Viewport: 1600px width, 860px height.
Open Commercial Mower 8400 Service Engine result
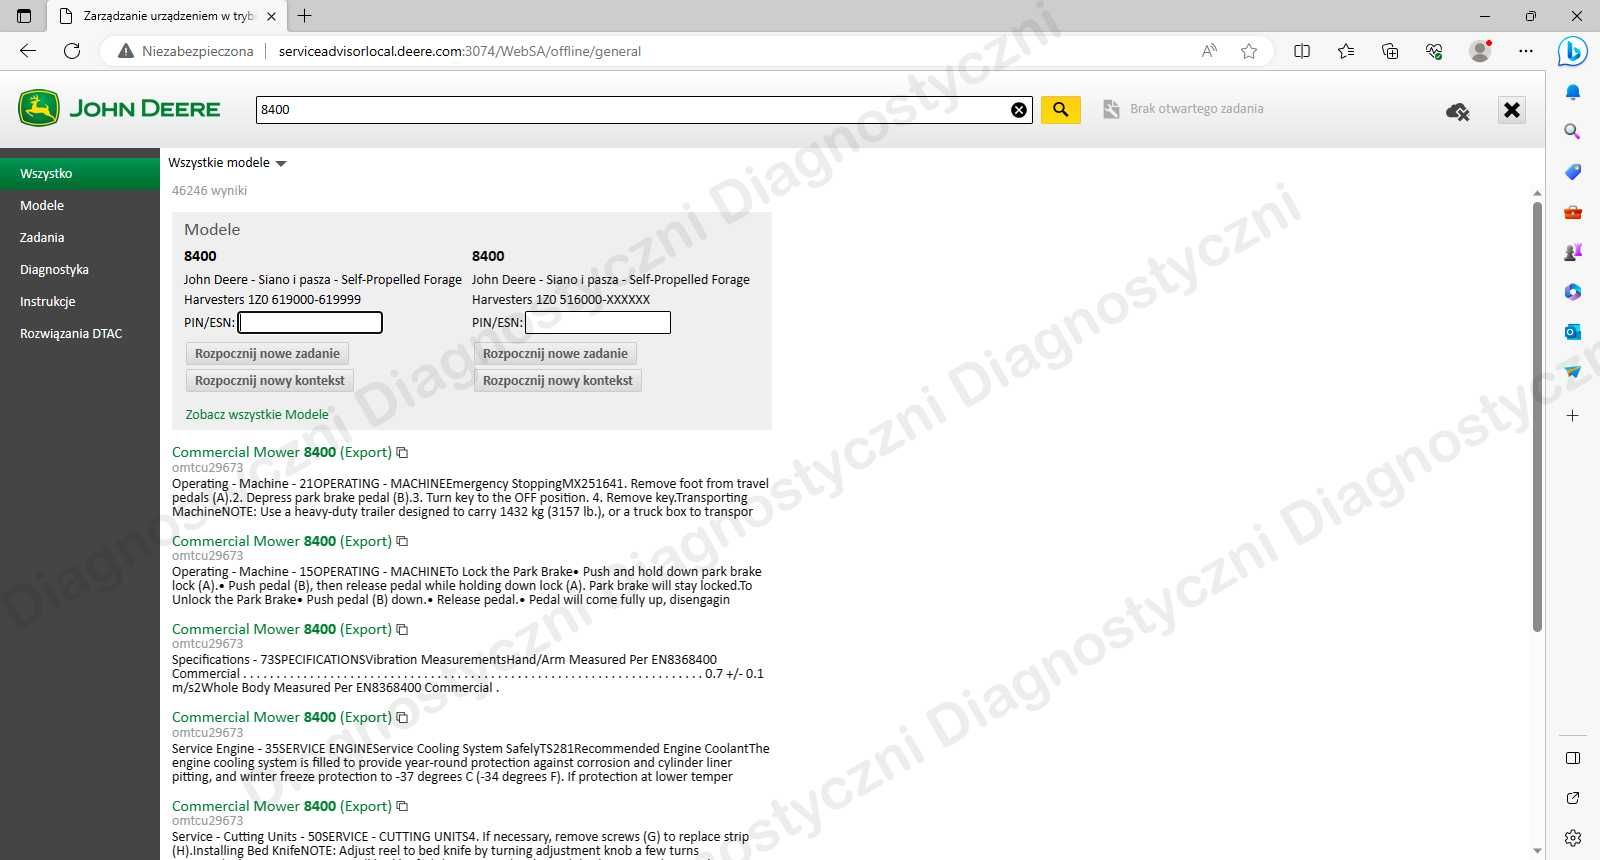[282, 717]
